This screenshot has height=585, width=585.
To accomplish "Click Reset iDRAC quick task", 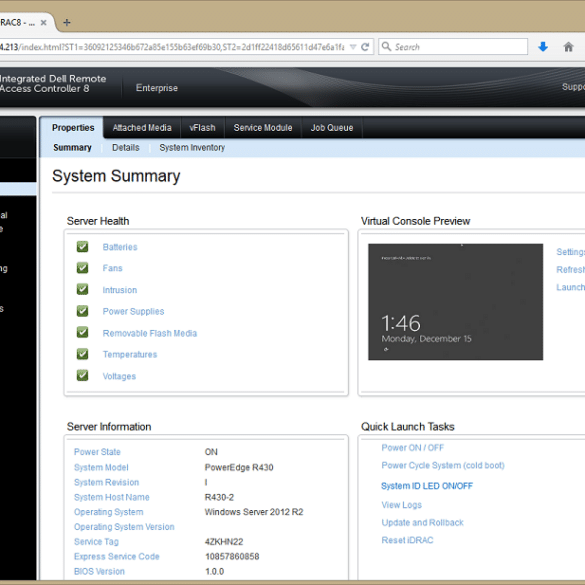I will [x=407, y=540].
